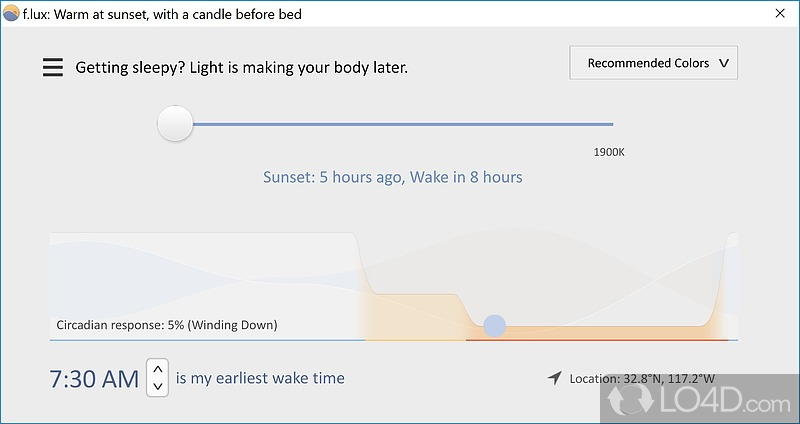
Task: Click the color temperature slider handle
Action: pyautogui.click(x=175, y=124)
